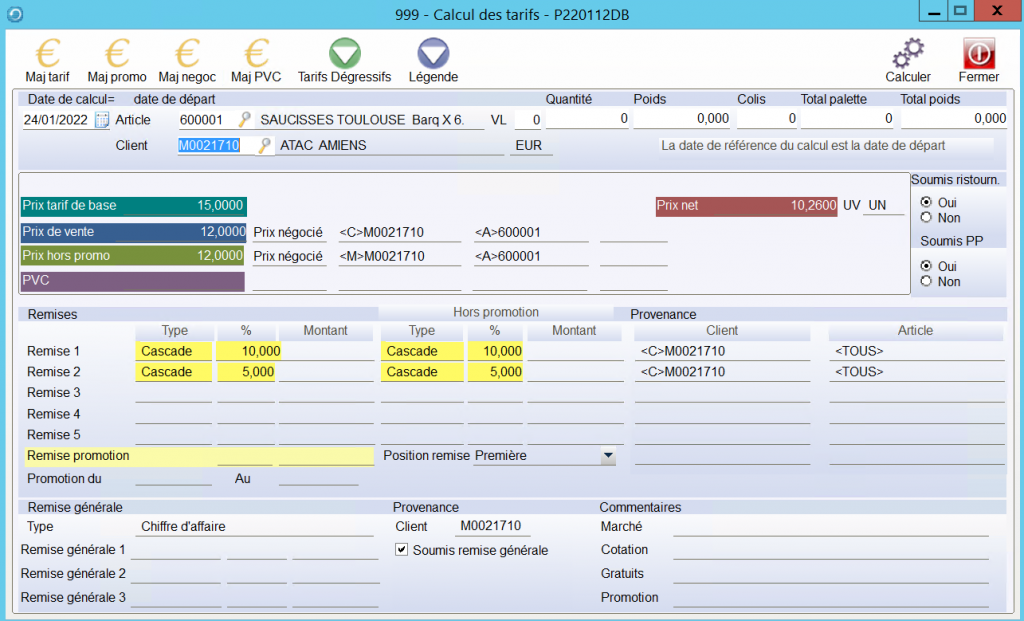Select Oui under Soumis PP

pos(926,266)
